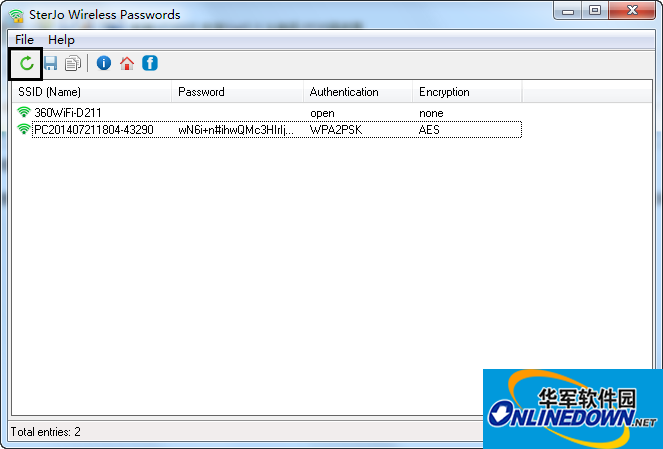Screen dimensions: 663x449
Task: Select the 360WiFi-D211 network row
Action: [269, 113]
